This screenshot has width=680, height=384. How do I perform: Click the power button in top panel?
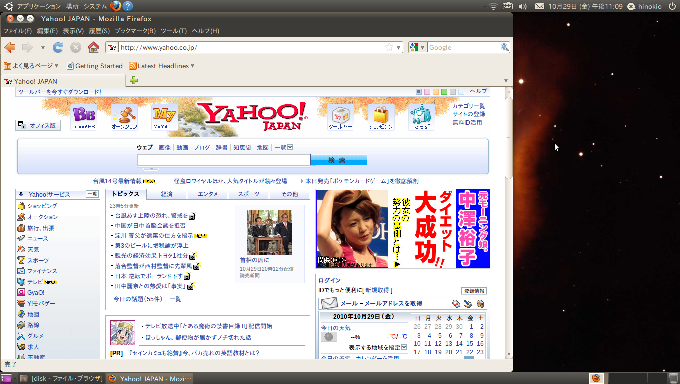(672, 6)
